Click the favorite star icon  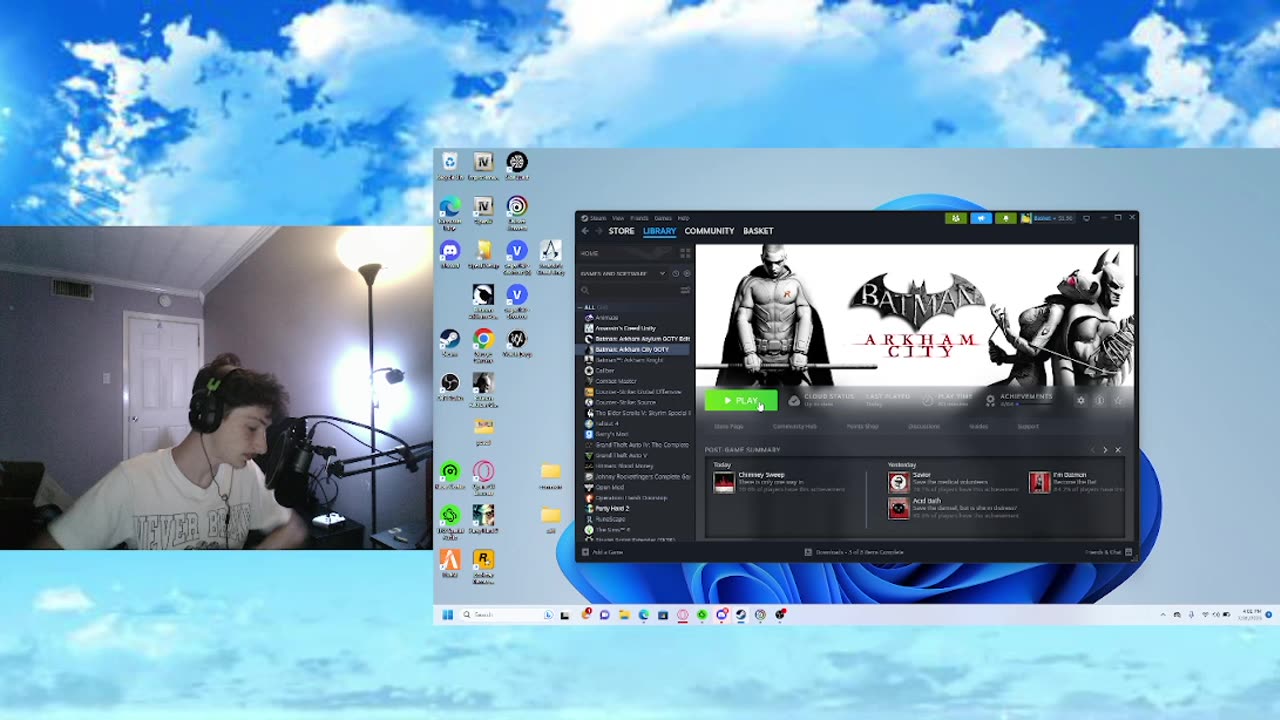tap(1117, 401)
